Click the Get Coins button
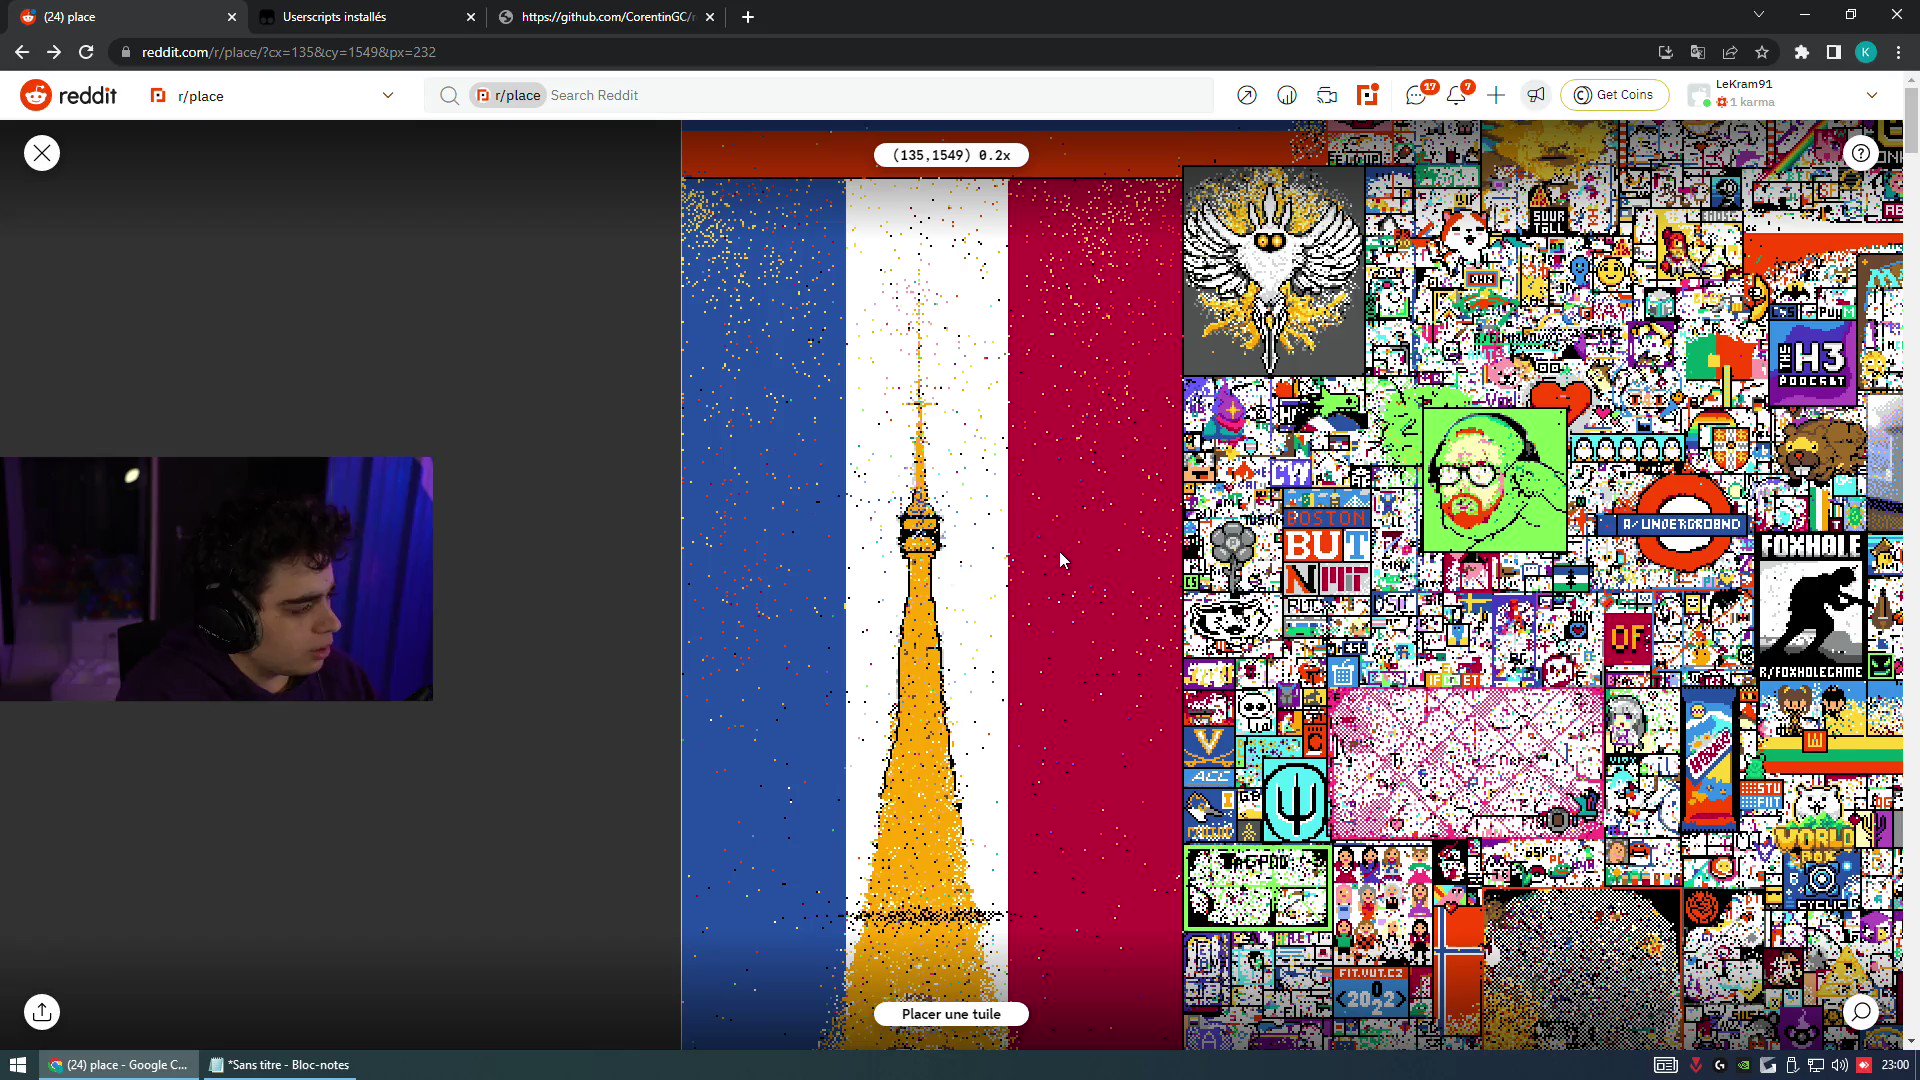 1614,94
